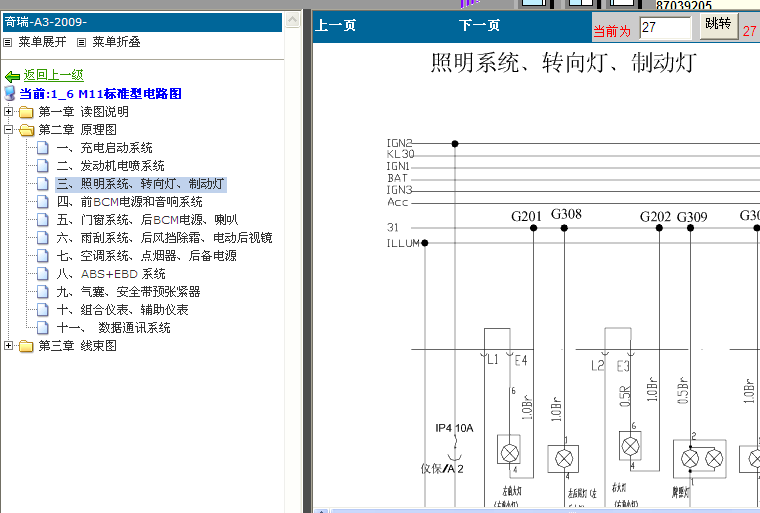Click the G308 ground label in diagram

click(x=566, y=214)
